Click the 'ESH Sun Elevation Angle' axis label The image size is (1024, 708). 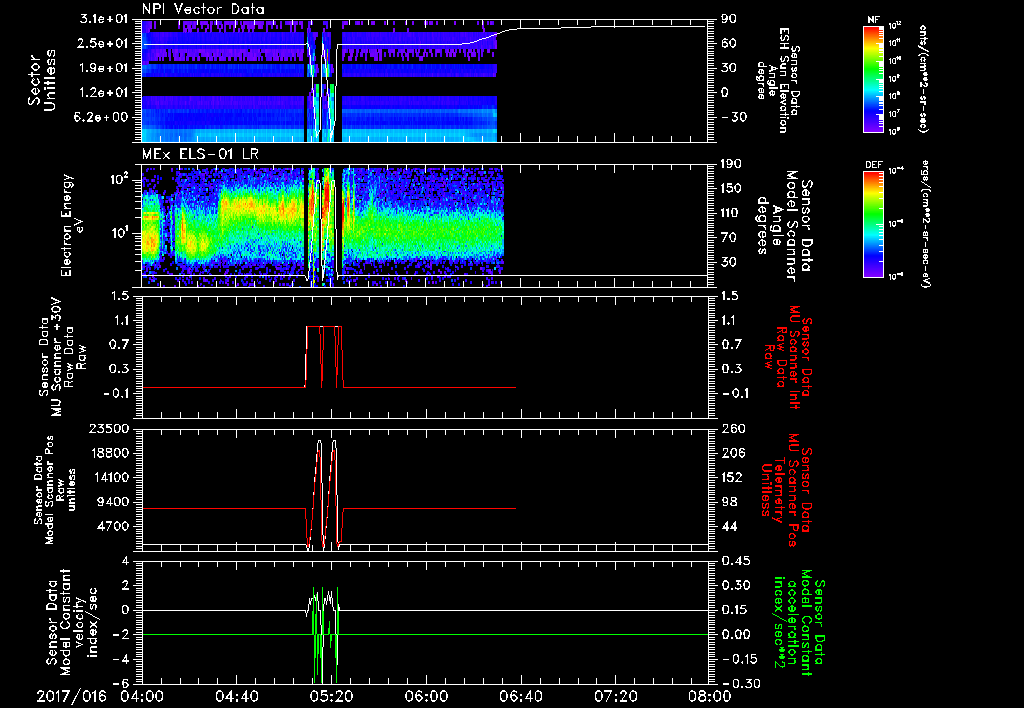(x=778, y=80)
